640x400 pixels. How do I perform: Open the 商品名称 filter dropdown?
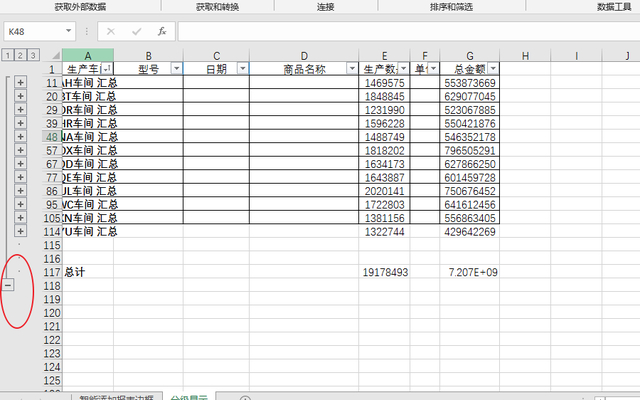click(352, 68)
